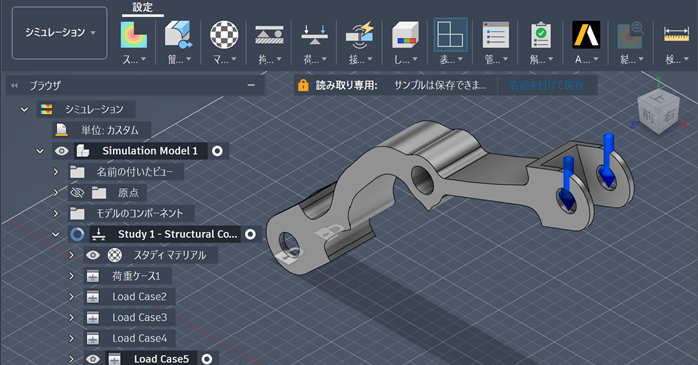The height and width of the screenshot is (365, 698).
Task: Activate radio button for Simulation Model 1
Action: pos(217,151)
